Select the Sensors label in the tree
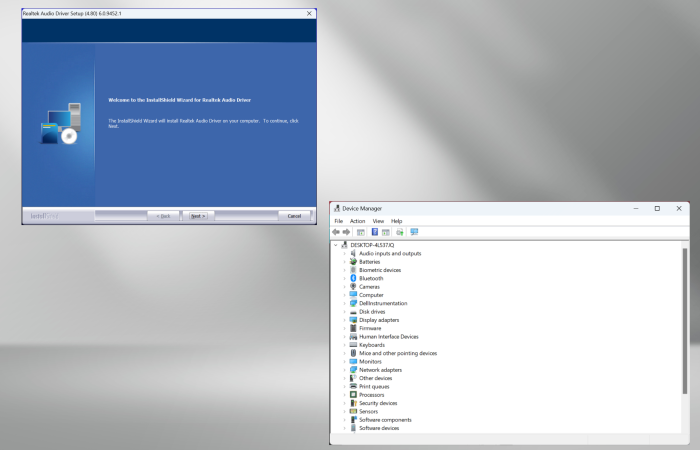Image resolution: width=700 pixels, height=450 pixels. pyautogui.click(x=368, y=412)
